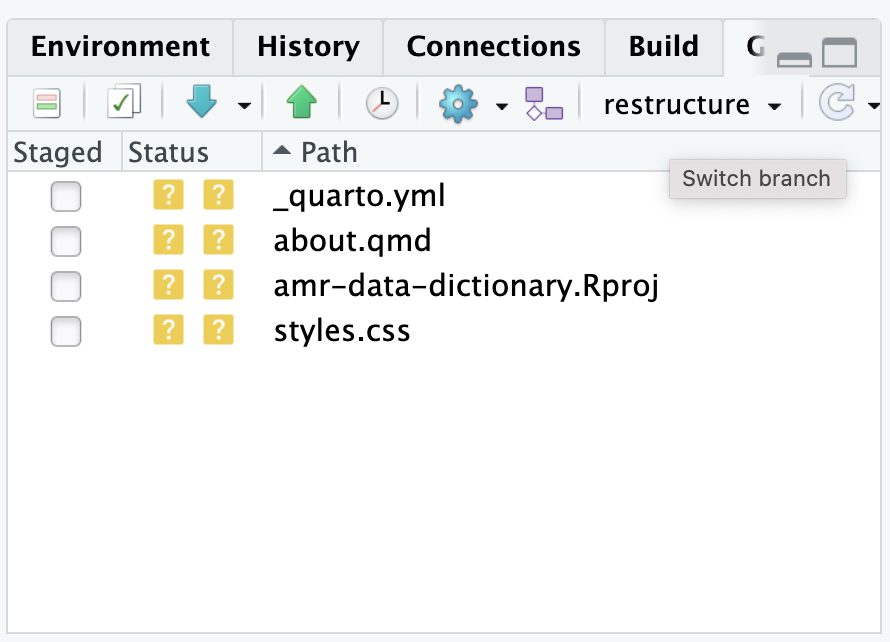Maximize the Git pane
Image resolution: width=890 pixels, height=642 pixels.
[x=839, y=52]
